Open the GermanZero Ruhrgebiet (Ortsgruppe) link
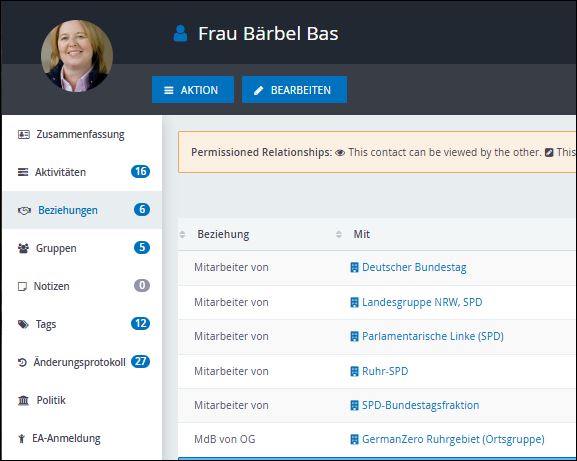 pyautogui.click(x=453, y=439)
